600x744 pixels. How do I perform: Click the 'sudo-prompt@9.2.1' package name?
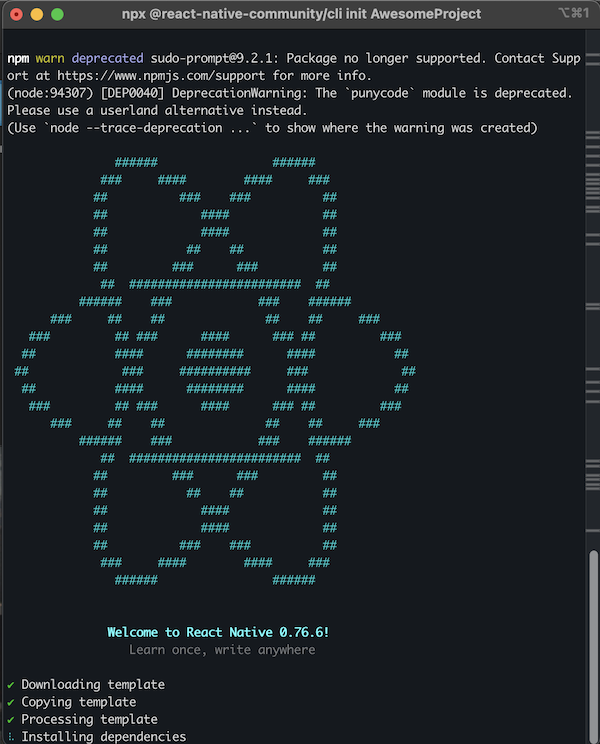click(214, 58)
